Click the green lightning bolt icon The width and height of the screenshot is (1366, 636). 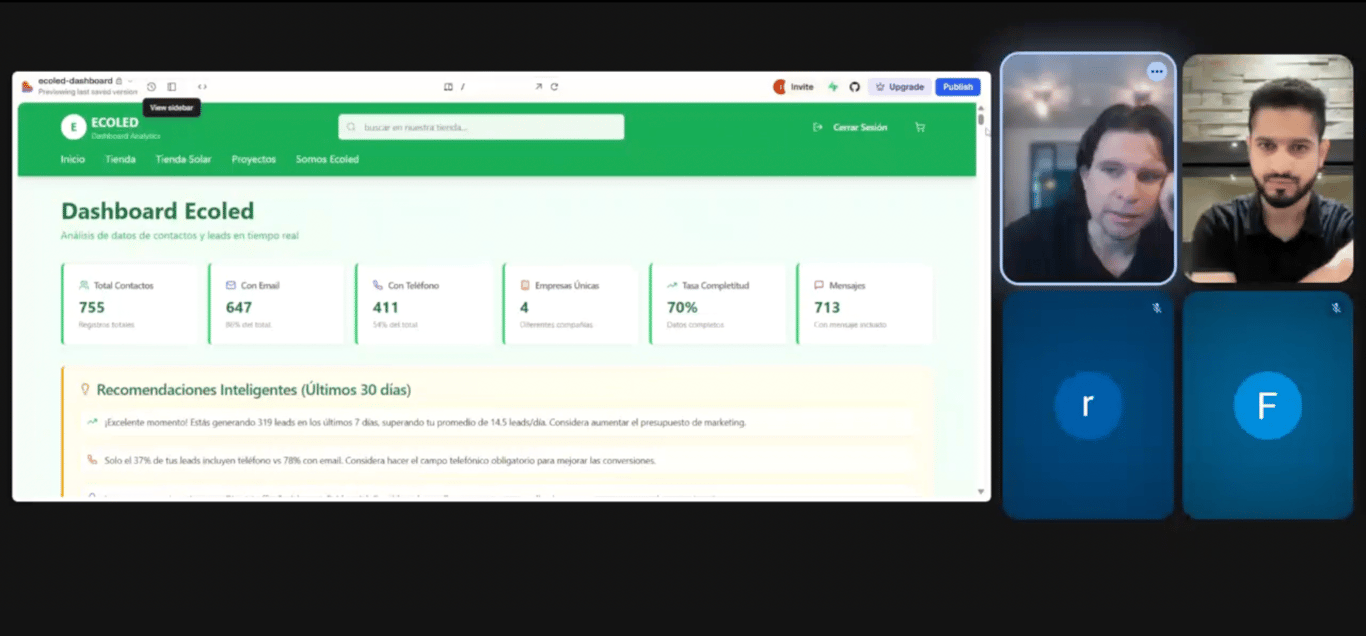click(x=833, y=87)
